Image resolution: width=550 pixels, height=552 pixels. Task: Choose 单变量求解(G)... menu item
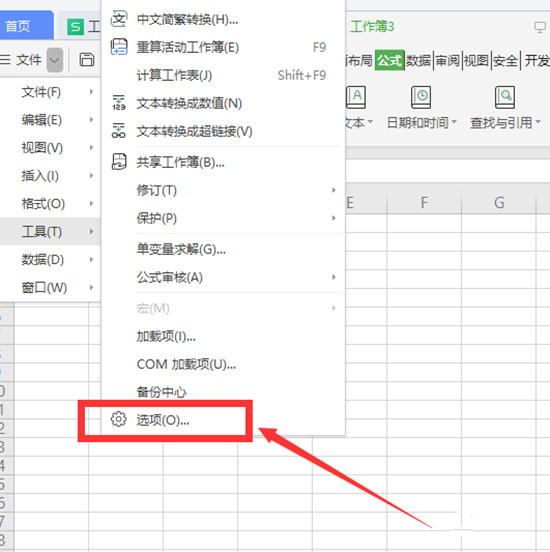tap(223, 249)
